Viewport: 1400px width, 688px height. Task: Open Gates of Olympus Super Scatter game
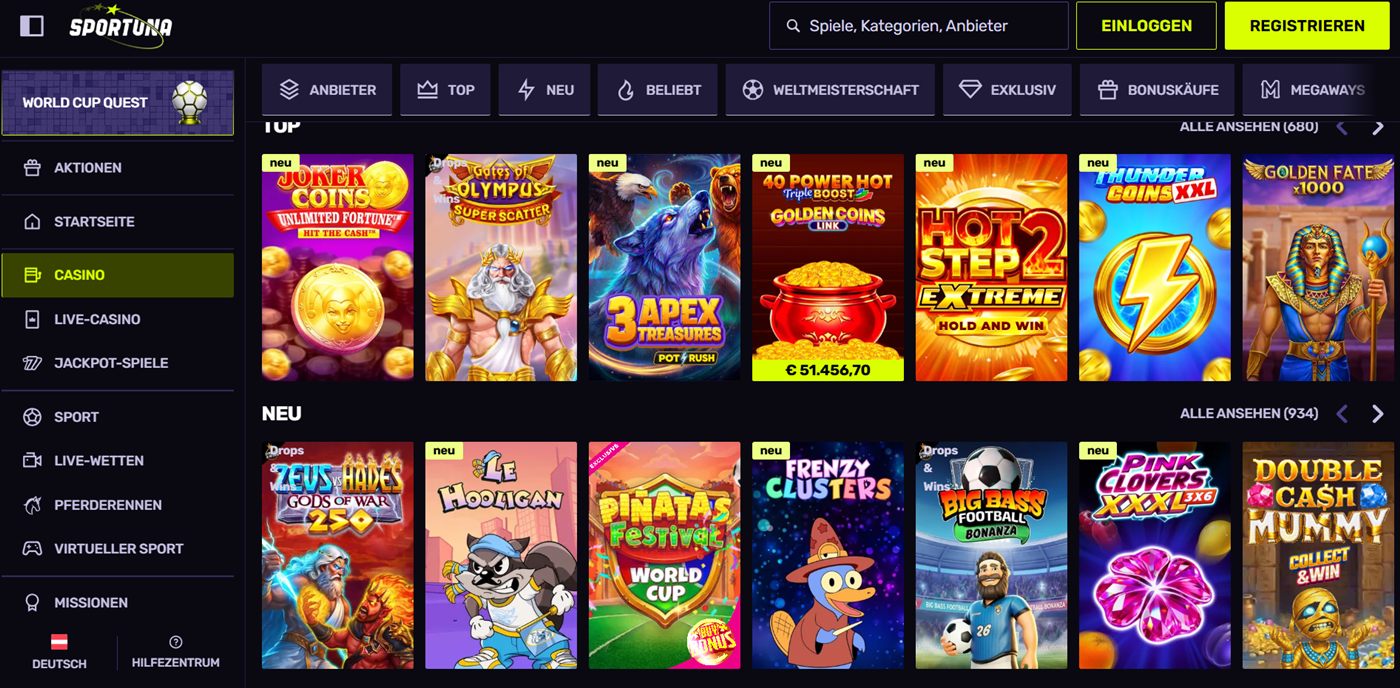[x=501, y=267]
